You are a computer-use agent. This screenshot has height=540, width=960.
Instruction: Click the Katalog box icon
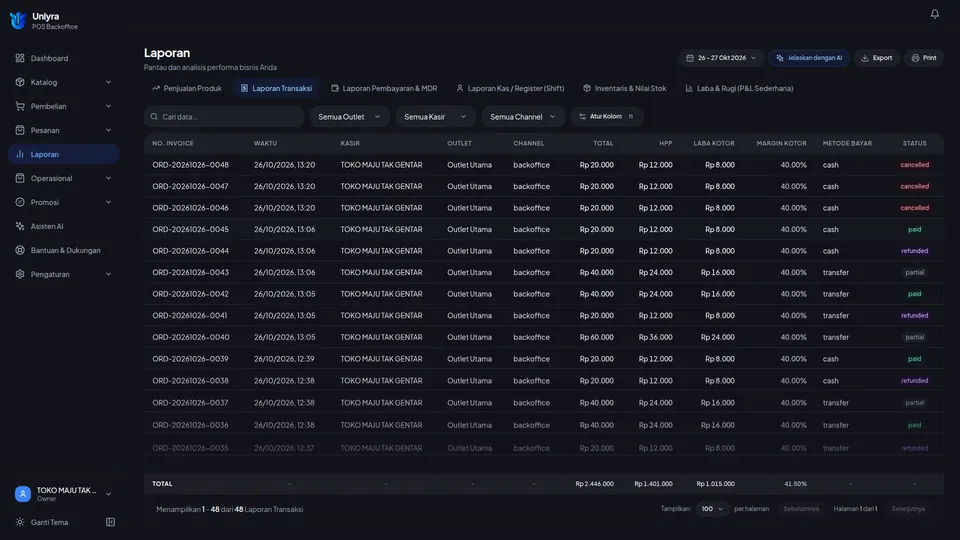20,82
